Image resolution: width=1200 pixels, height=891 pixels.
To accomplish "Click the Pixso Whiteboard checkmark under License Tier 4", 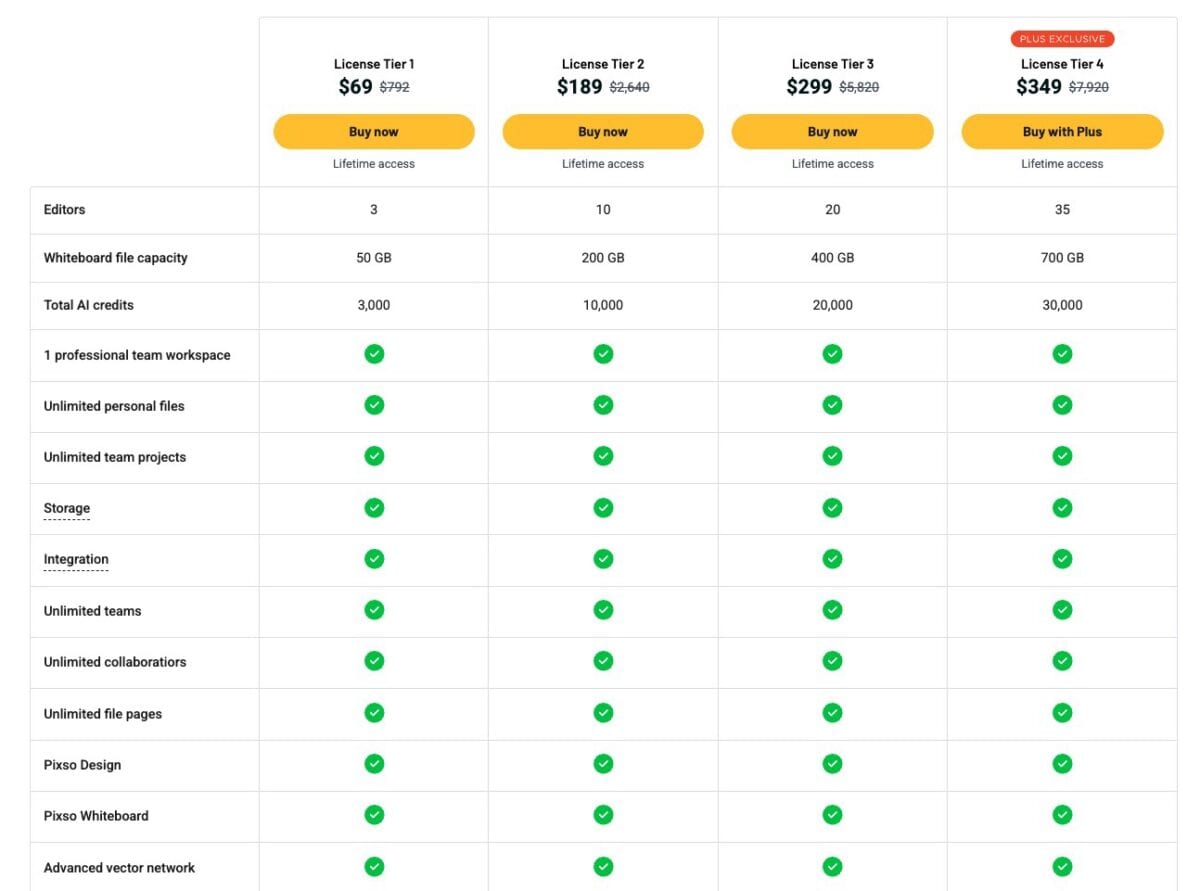I will coord(1062,815).
